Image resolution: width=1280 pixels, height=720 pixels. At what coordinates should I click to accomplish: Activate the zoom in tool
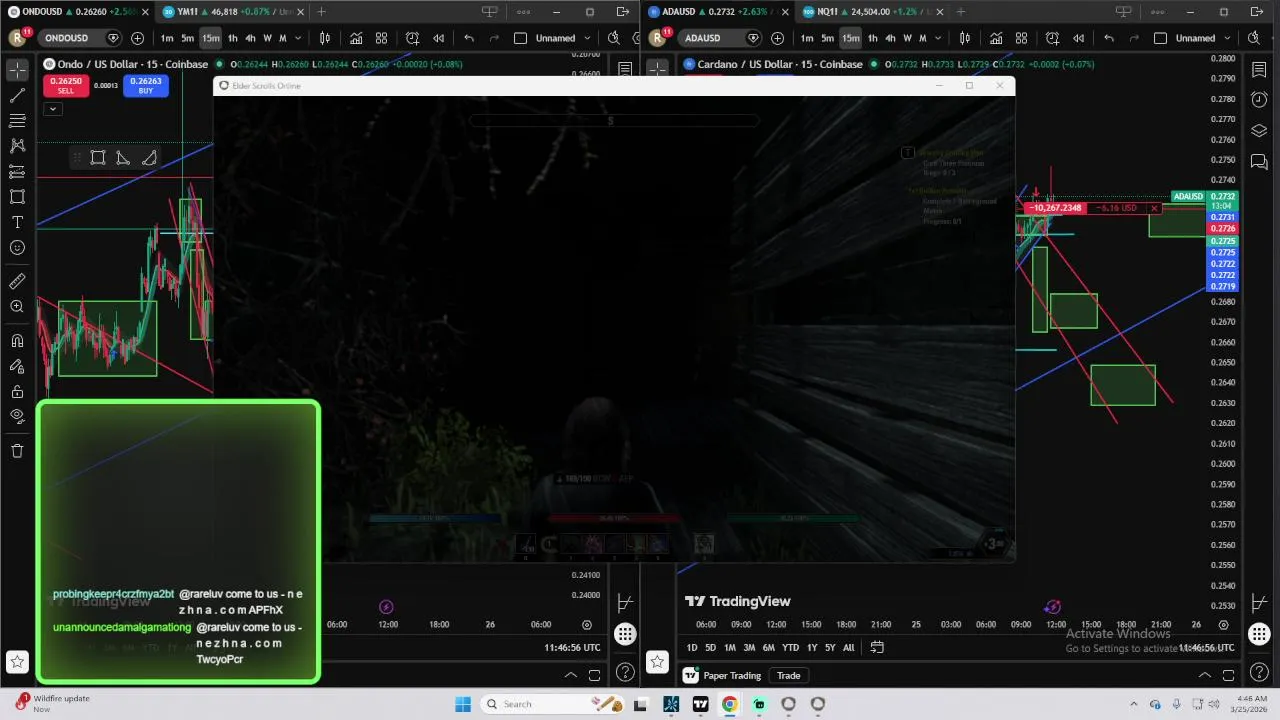[x=17, y=307]
